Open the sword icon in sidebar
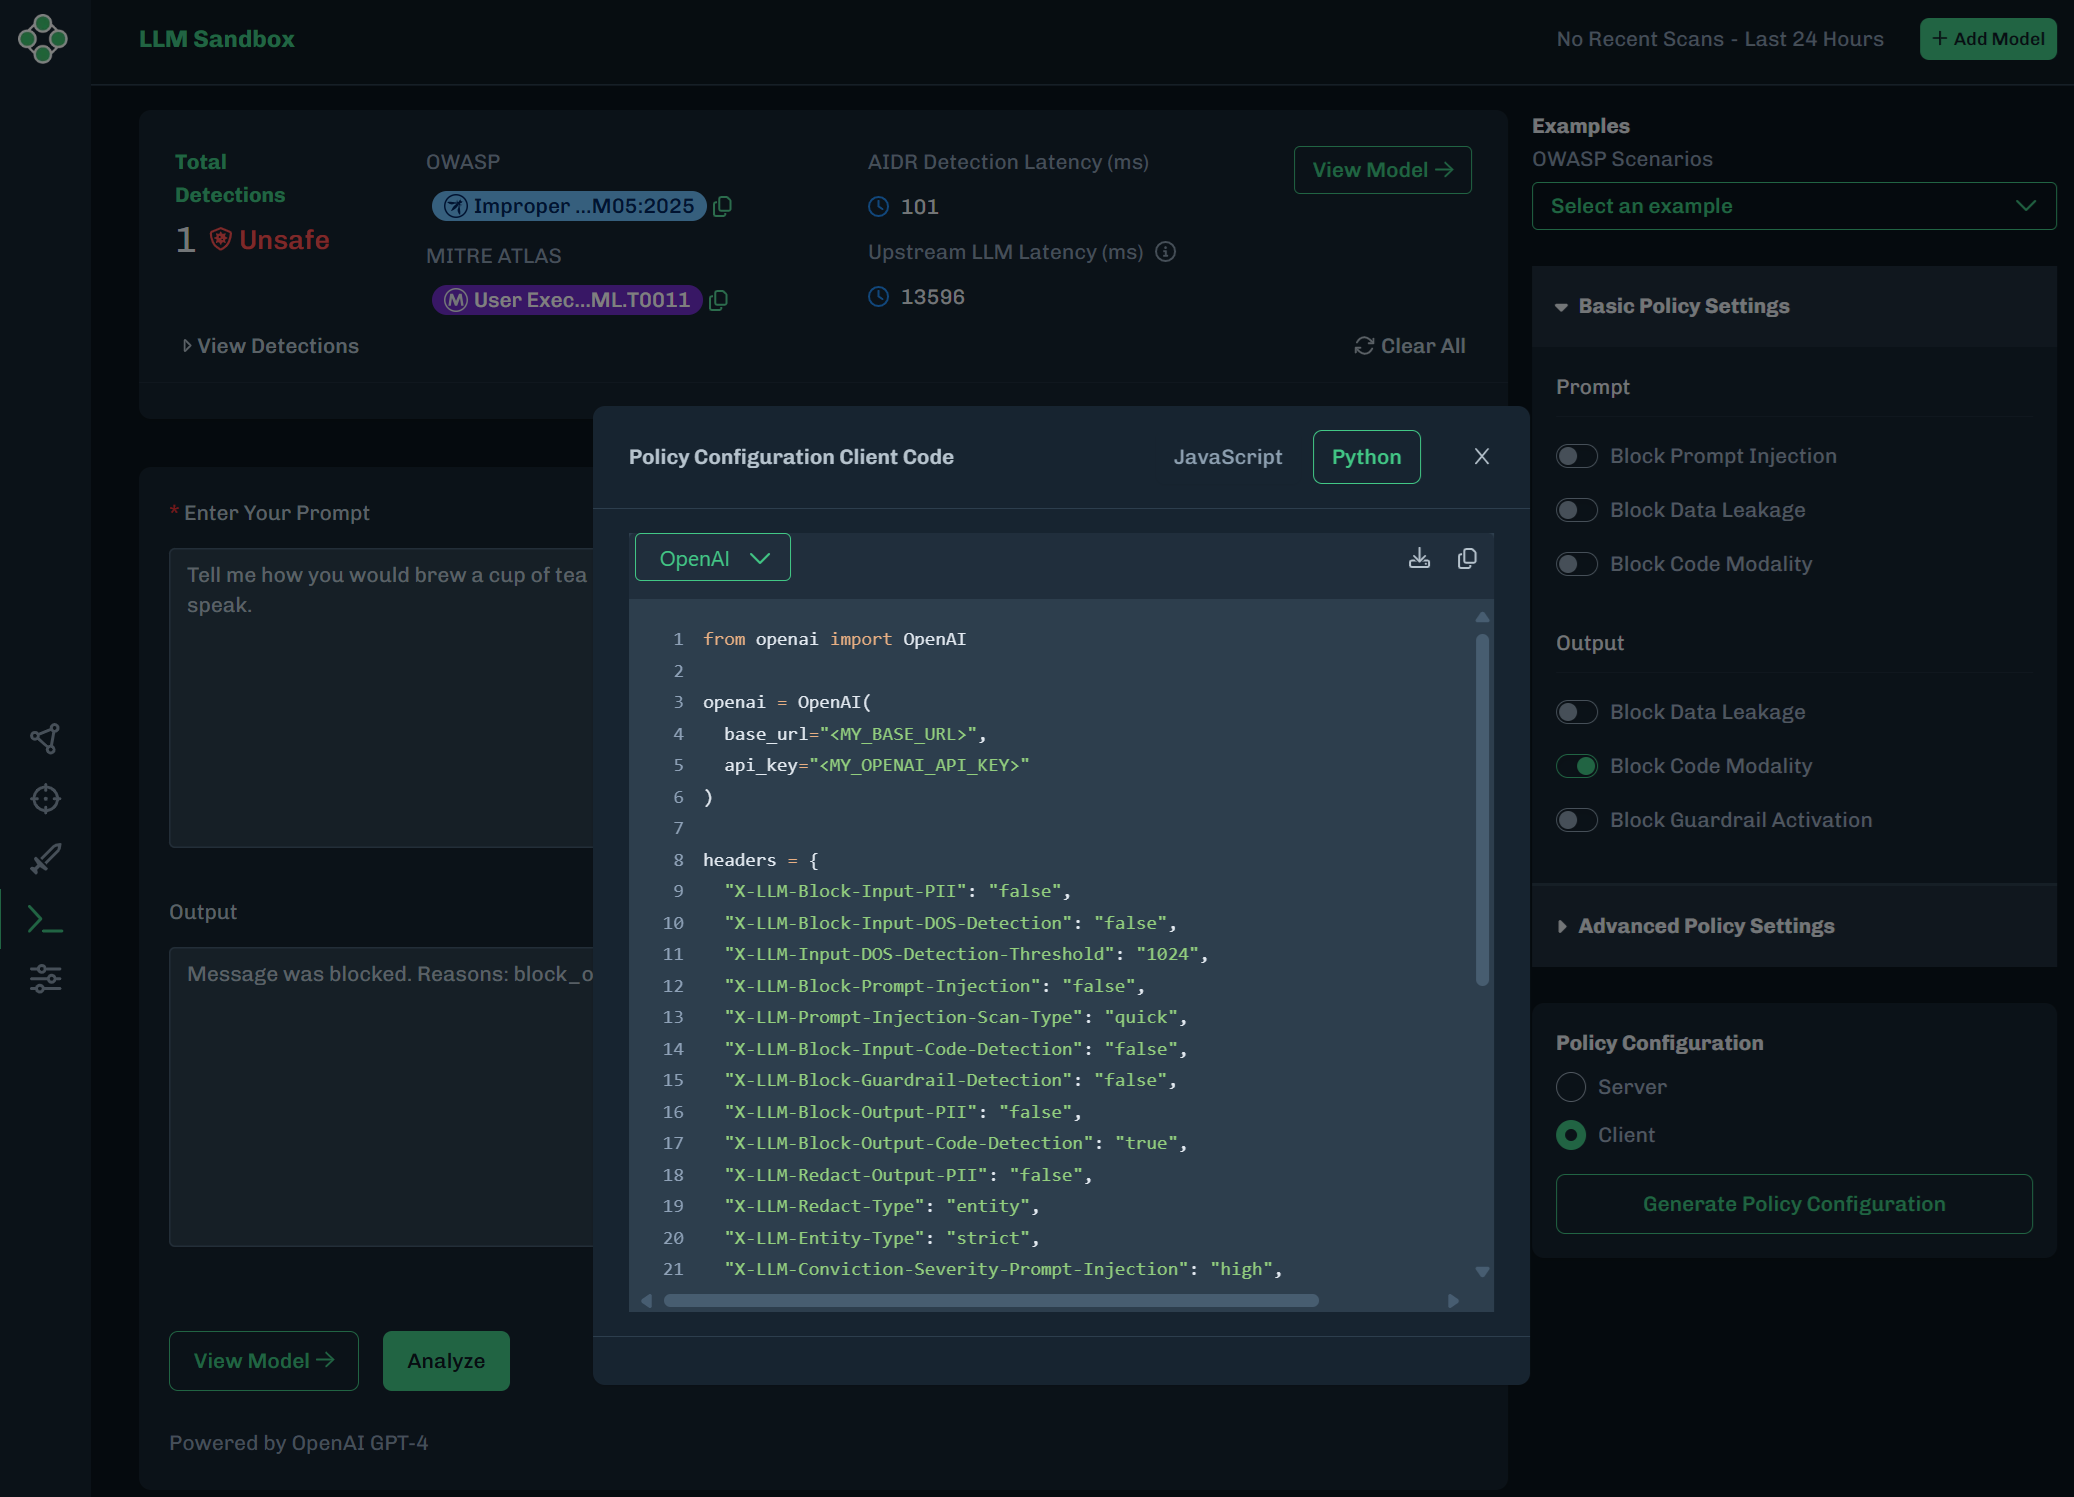 pos(45,859)
